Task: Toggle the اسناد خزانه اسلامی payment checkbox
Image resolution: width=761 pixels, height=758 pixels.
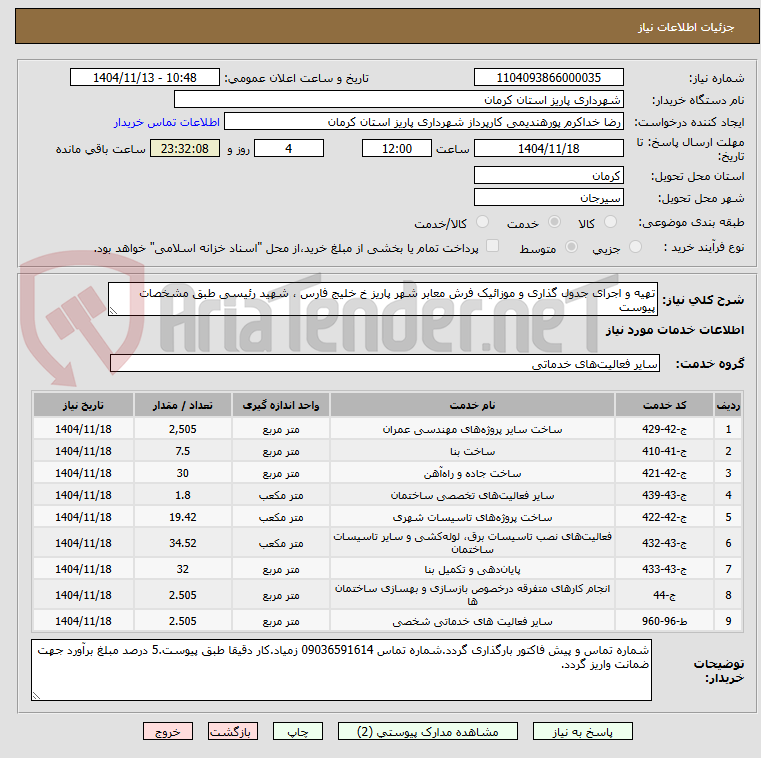Action: 493,246
